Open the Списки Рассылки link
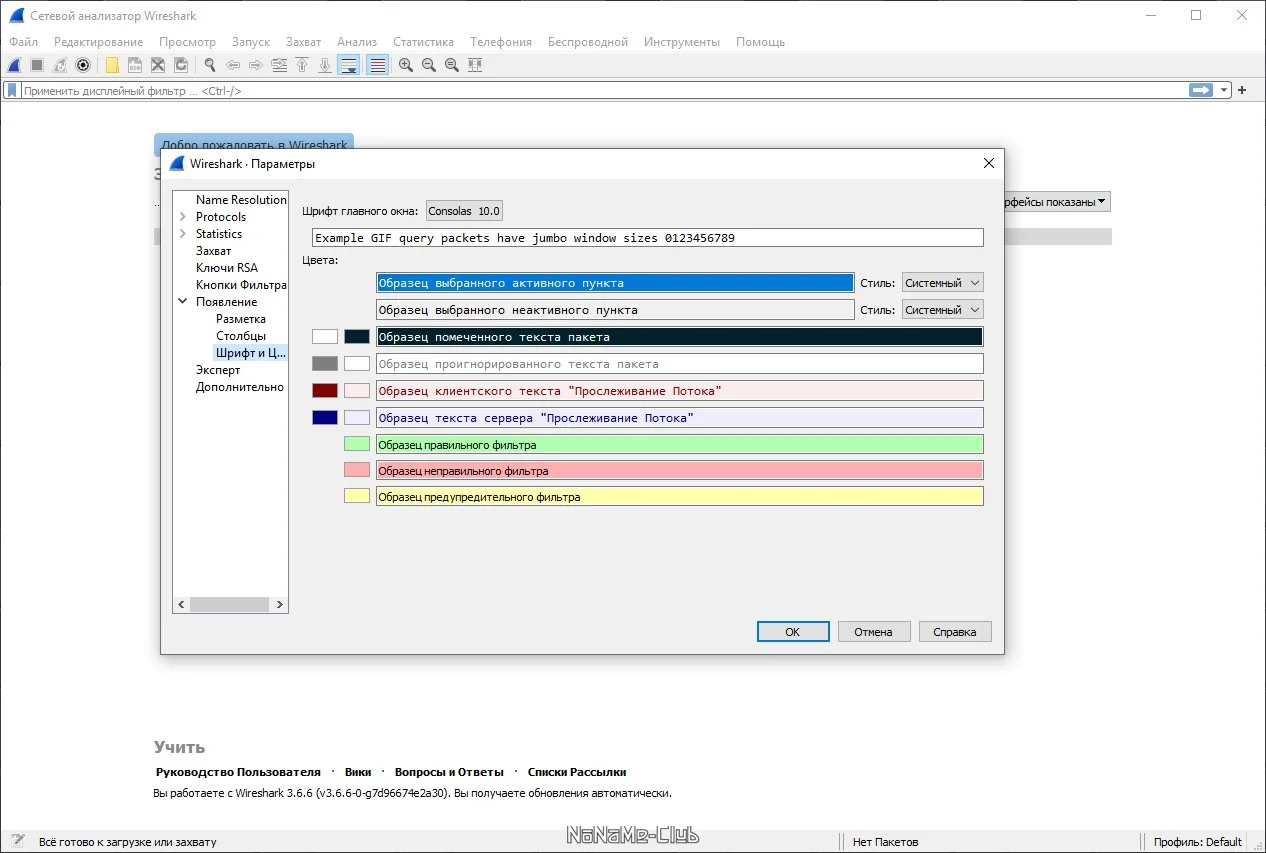The width and height of the screenshot is (1266, 853). (x=577, y=772)
